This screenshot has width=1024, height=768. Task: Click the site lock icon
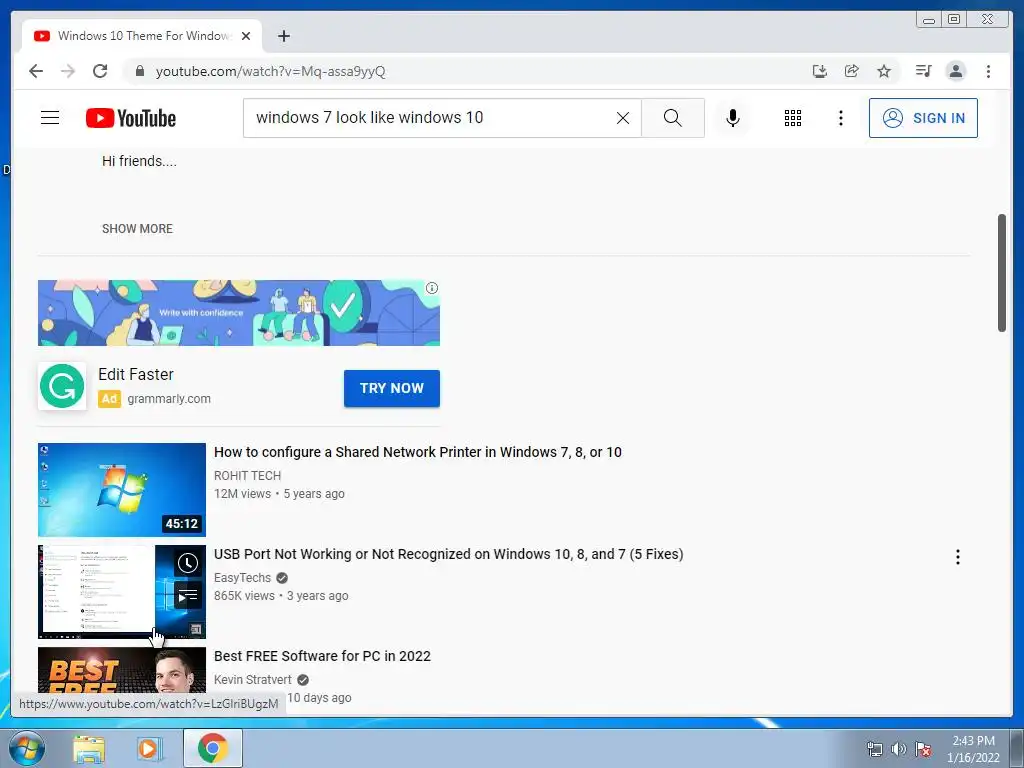tap(139, 71)
